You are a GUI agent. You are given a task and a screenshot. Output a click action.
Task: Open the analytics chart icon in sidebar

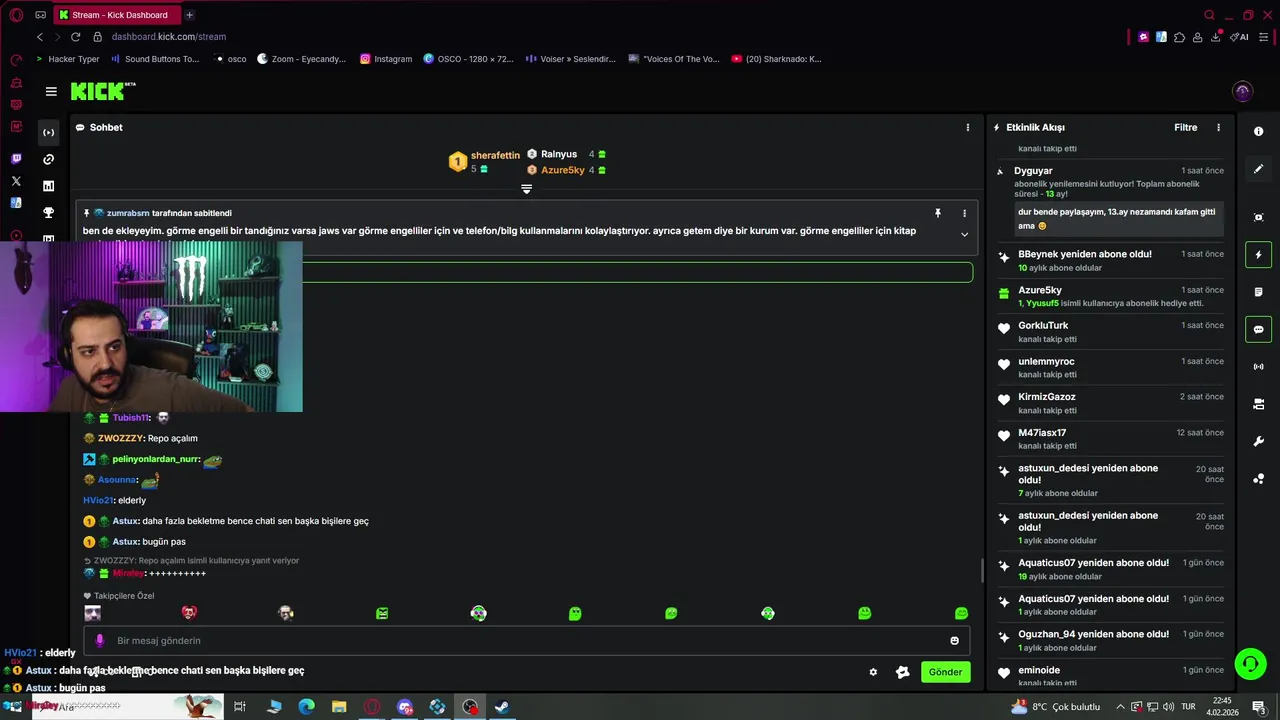click(x=48, y=186)
